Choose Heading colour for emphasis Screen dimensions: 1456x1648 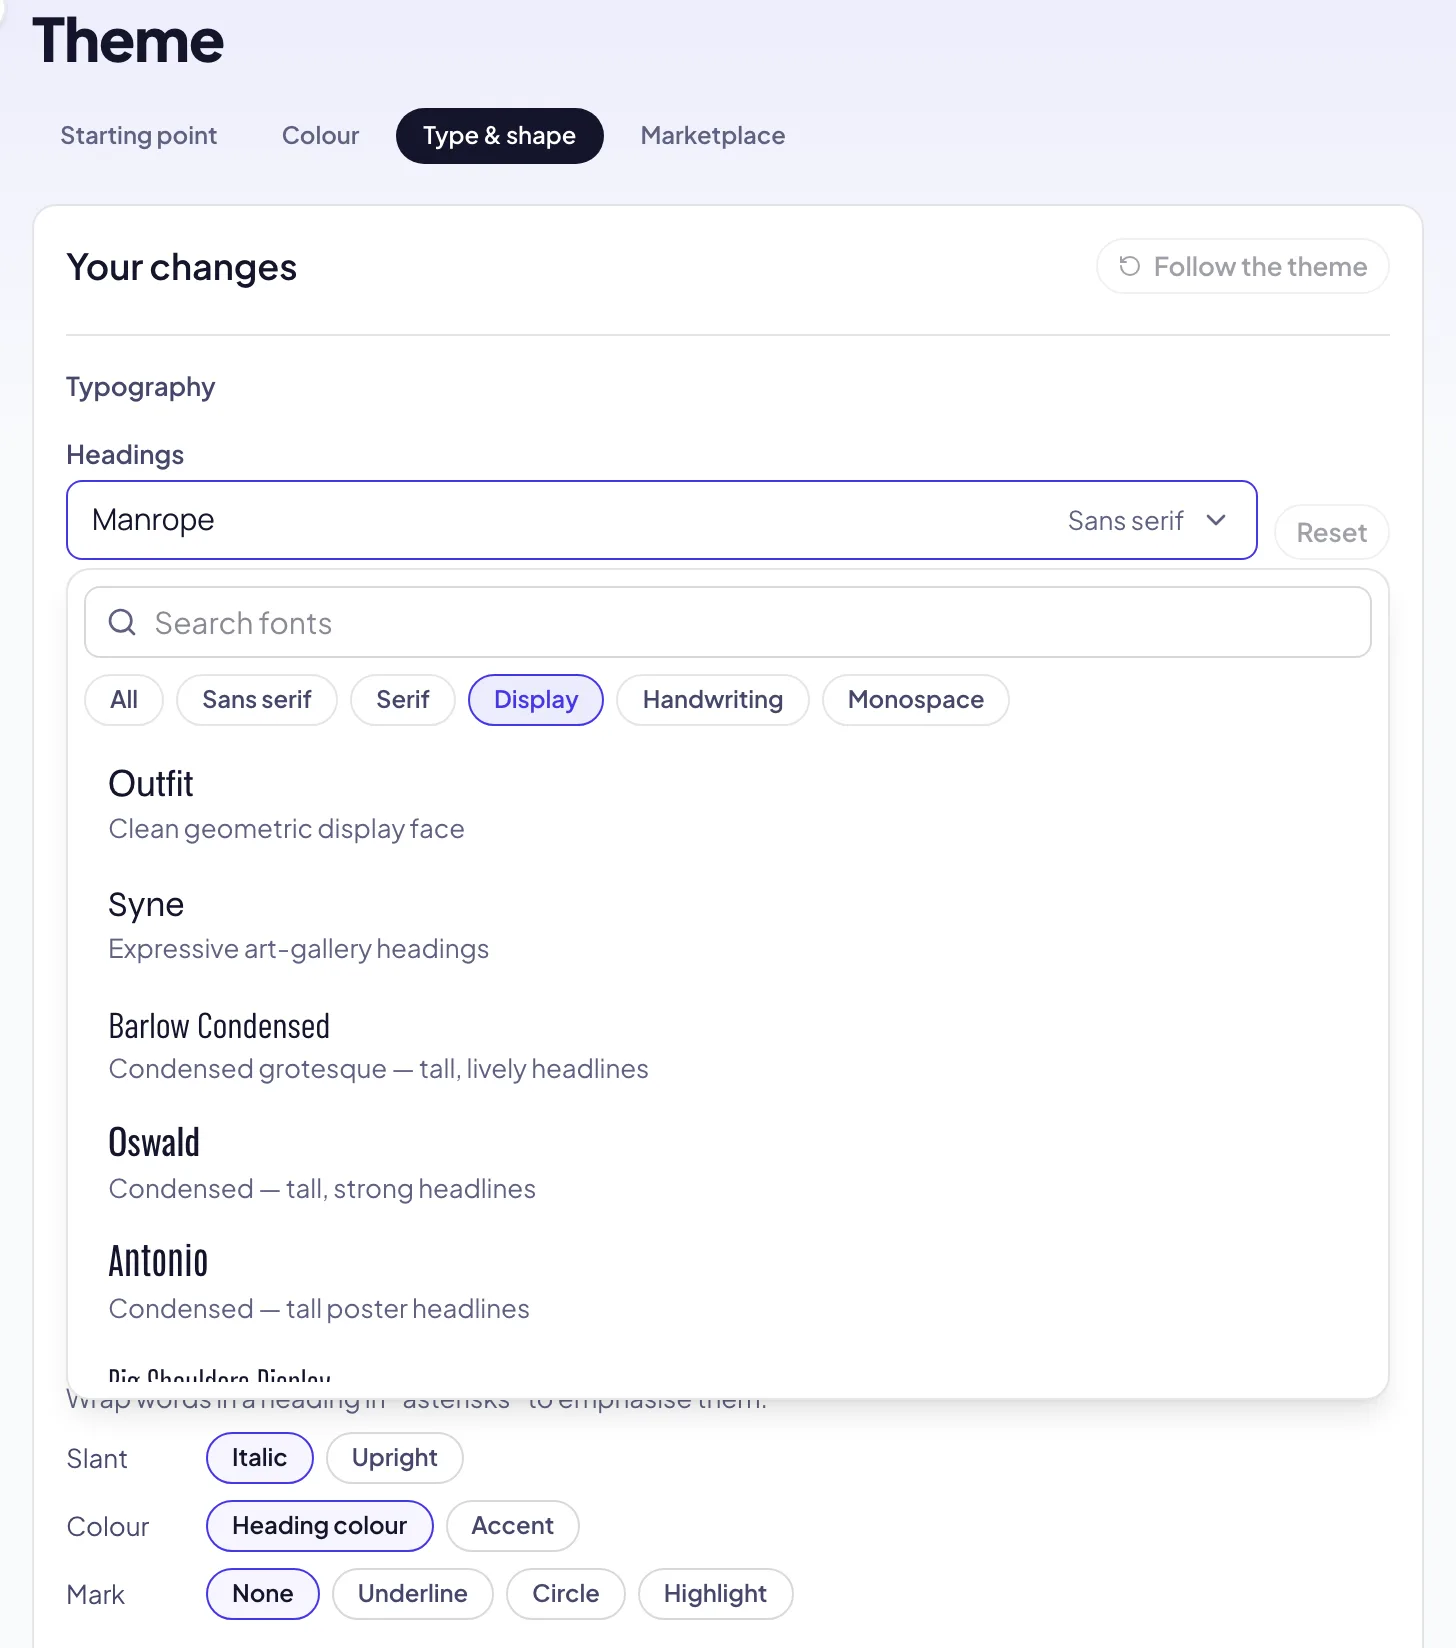tap(320, 1526)
